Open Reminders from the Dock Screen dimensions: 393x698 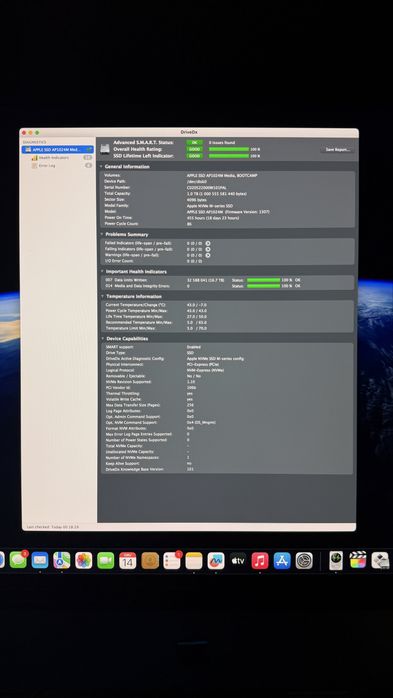[172, 560]
